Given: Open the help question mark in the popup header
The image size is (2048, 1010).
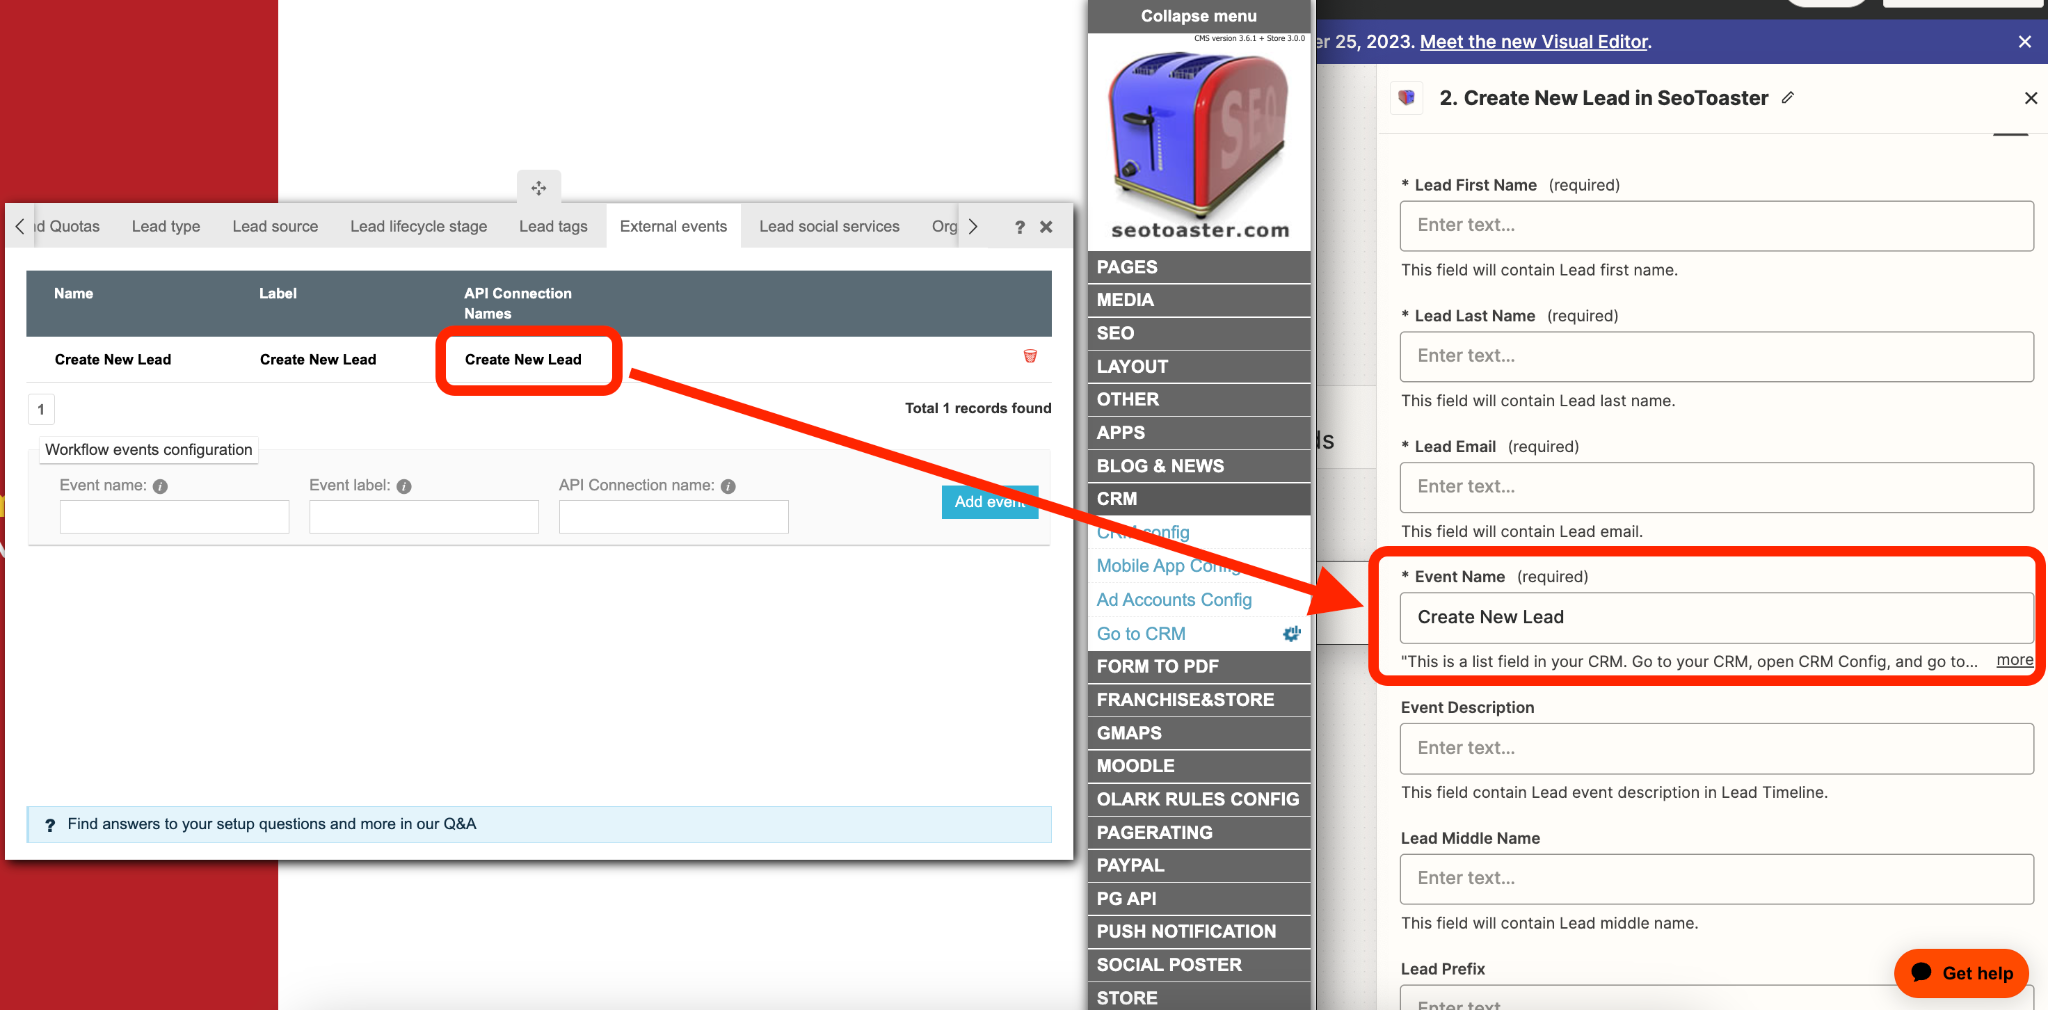Looking at the screenshot, I should [x=1019, y=227].
